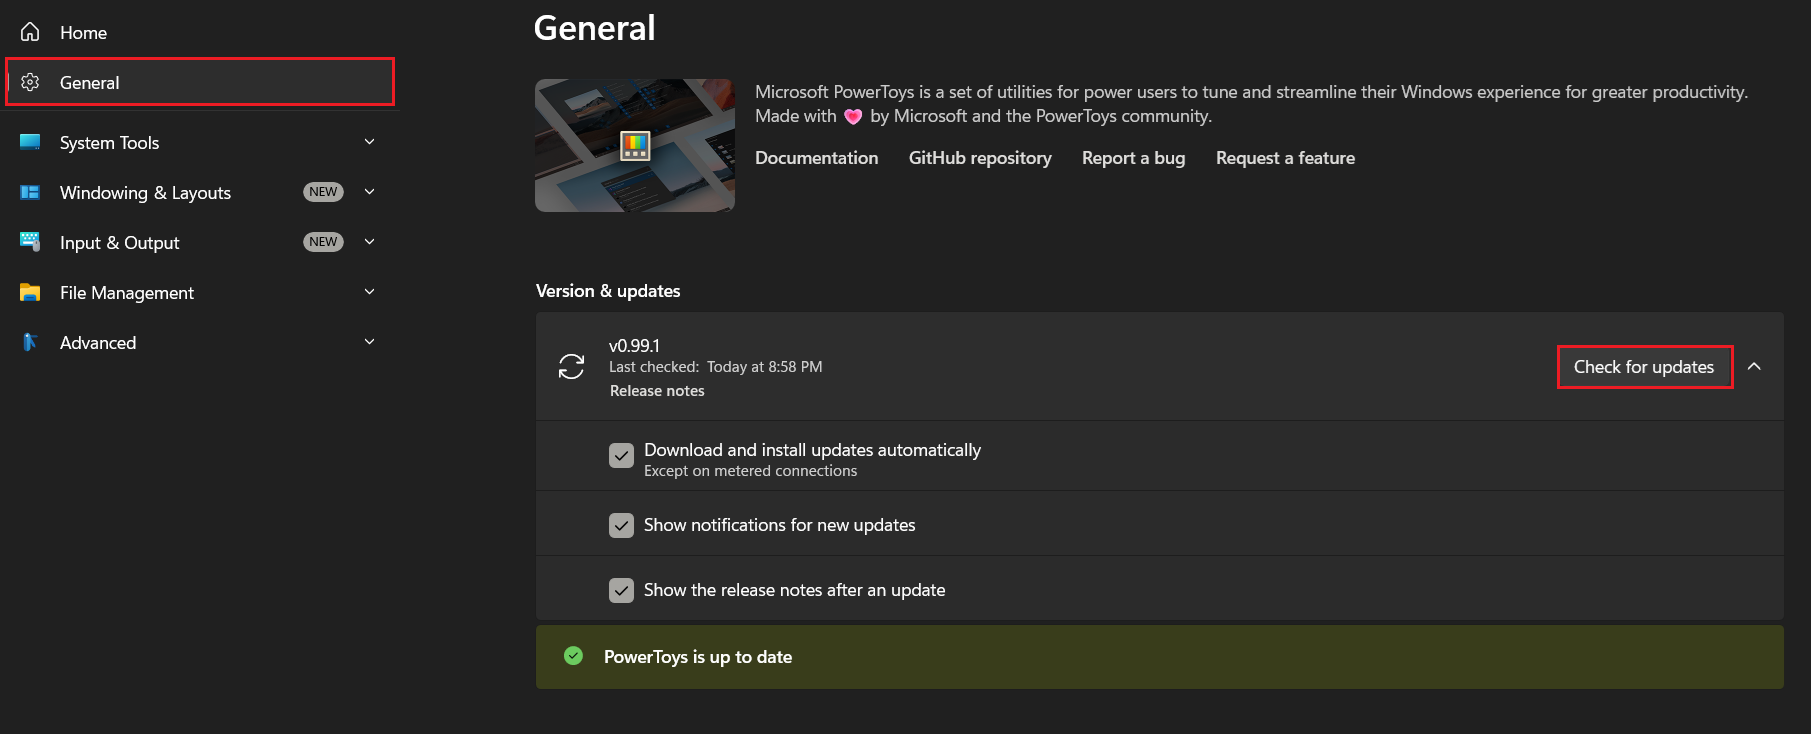The image size is (1811, 734).
Task: Uncheck Show notifications for new updates
Action: pyautogui.click(x=621, y=525)
